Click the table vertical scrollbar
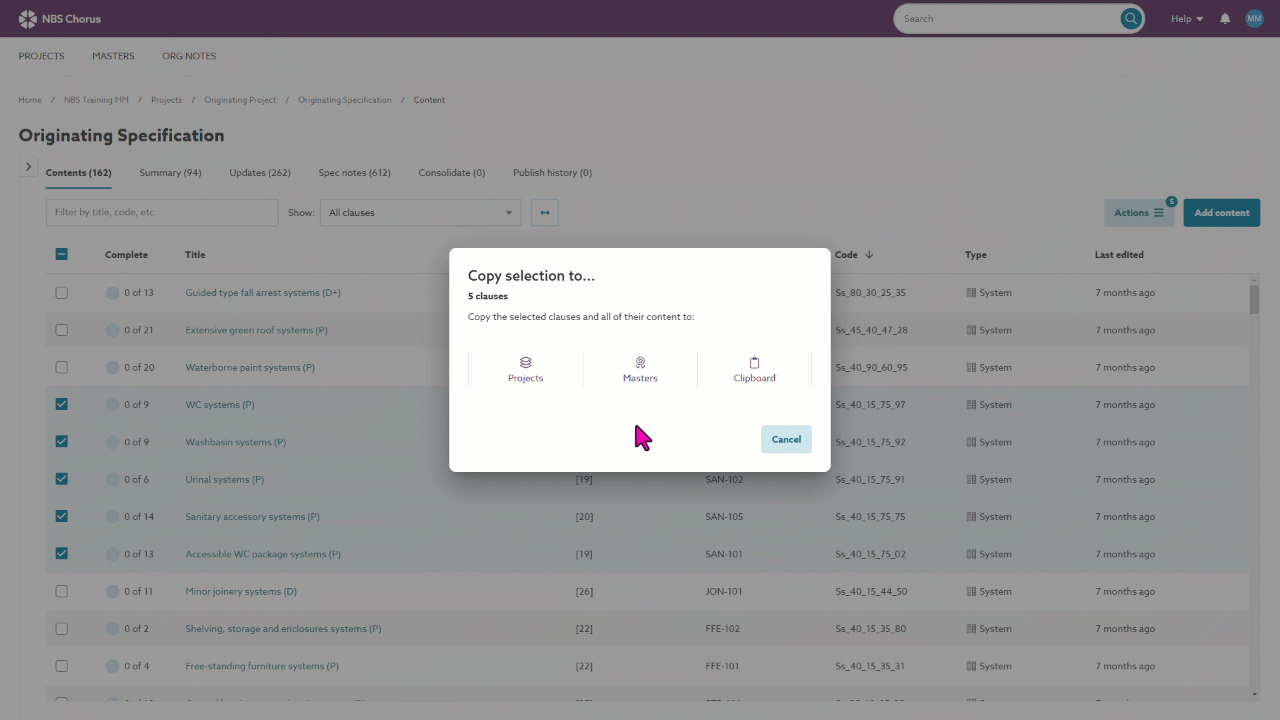The width and height of the screenshot is (1280, 720). [1255, 299]
